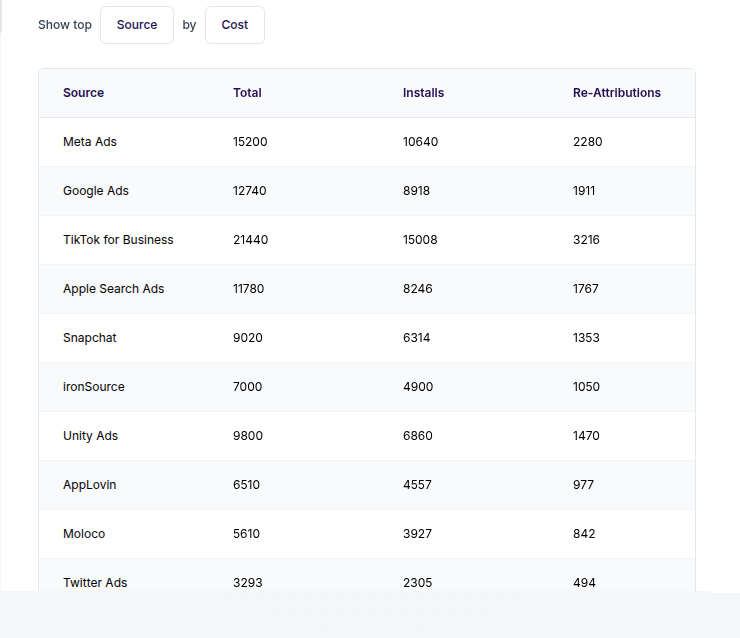Click Meta Ads total value 15200
Viewport: 740px width, 638px height.
(x=250, y=142)
